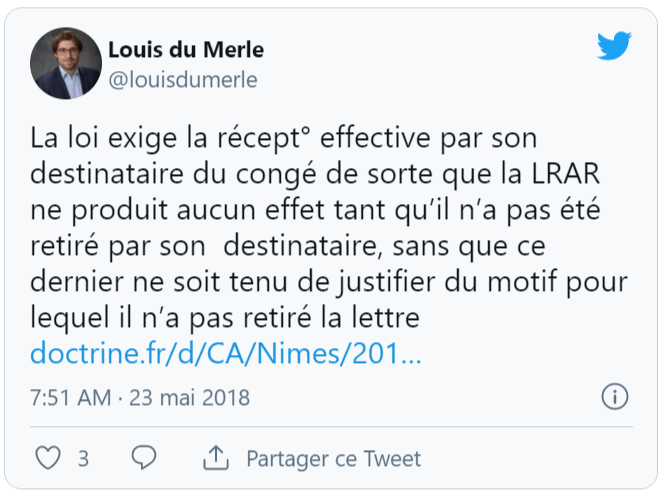Click the tweet line starting 'La loi exige'
The image size is (669, 499).
[284, 138]
